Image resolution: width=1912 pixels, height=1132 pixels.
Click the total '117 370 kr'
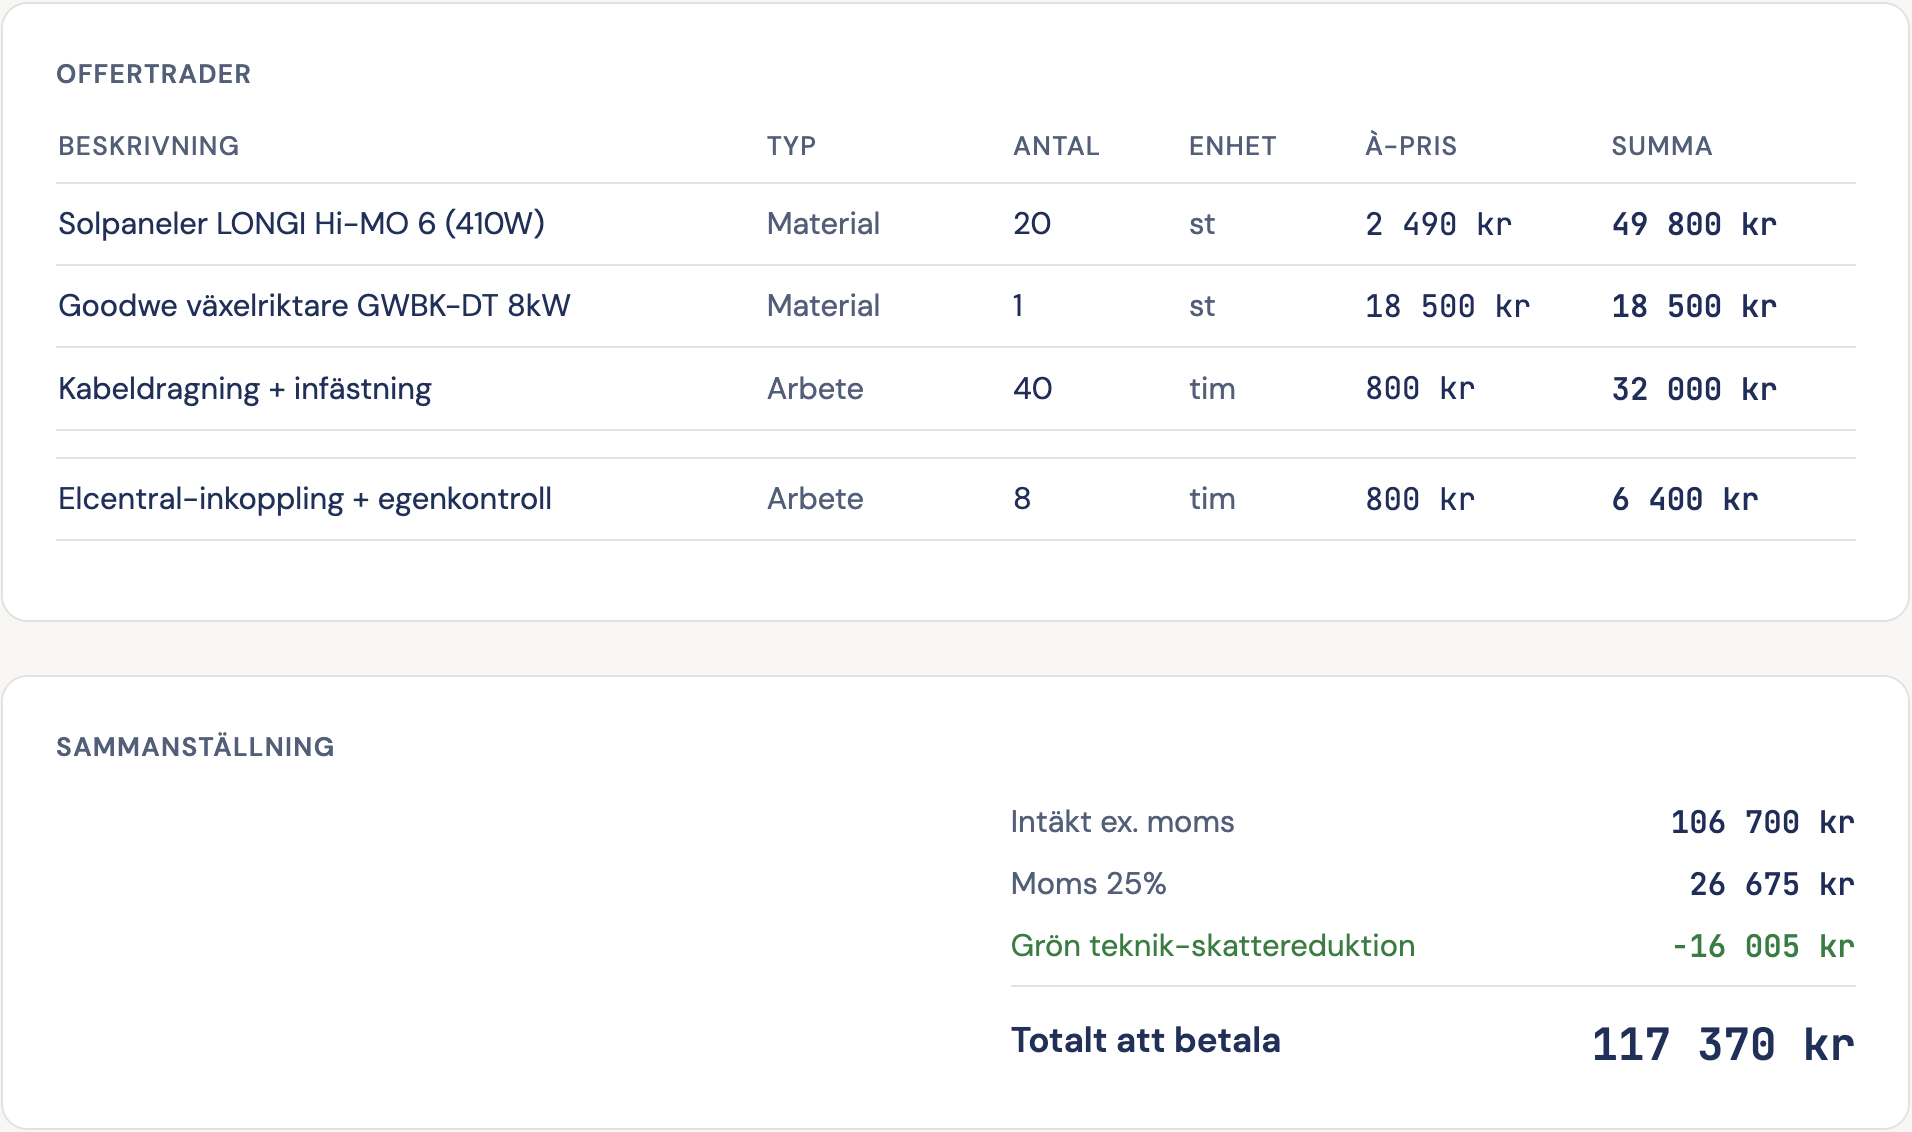[x=1723, y=1044]
